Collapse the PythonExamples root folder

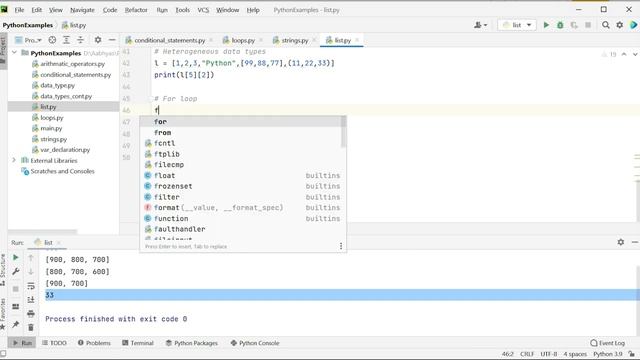pyautogui.click(x=14, y=53)
